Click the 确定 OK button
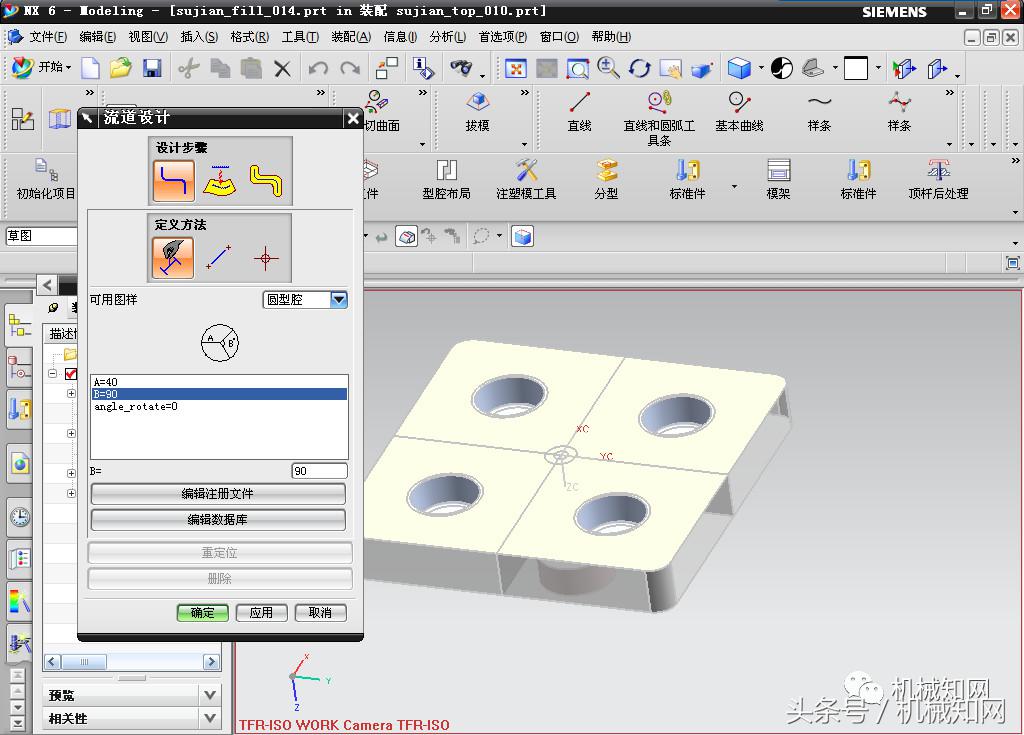The width and height of the screenshot is (1024, 735). (203, 612)
